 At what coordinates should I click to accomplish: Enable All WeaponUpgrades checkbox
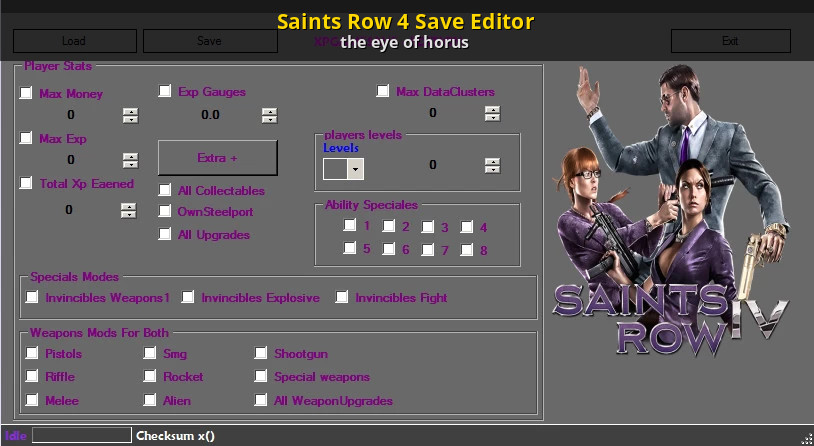point(261,401)
